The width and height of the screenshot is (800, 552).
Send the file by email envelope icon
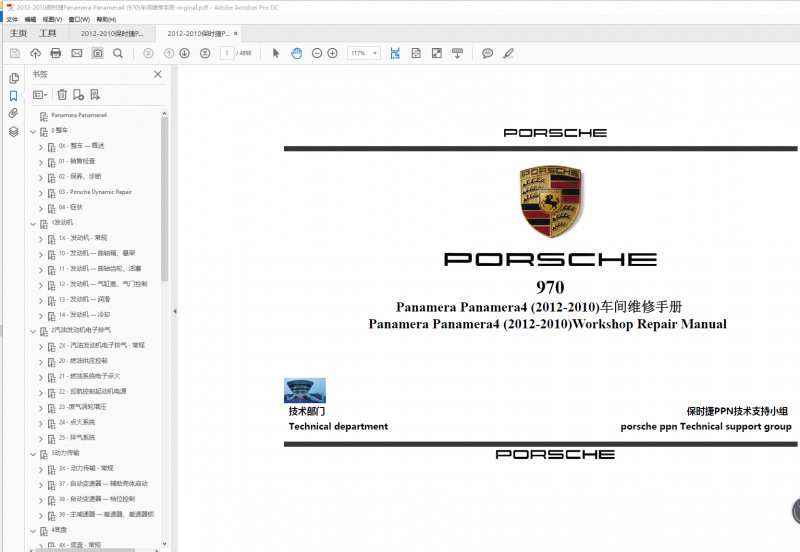(77, 53)
